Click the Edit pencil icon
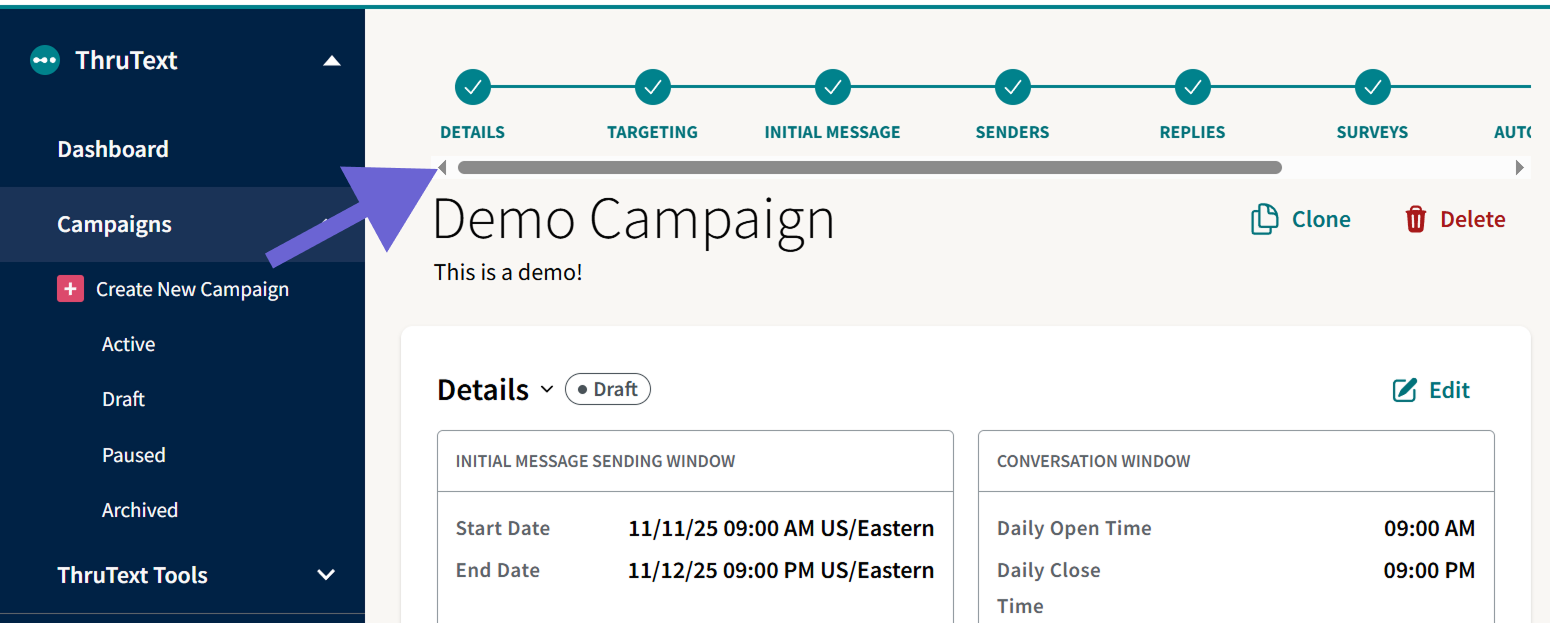This screenshot has width=1550, height=623. pos(1405,390)
